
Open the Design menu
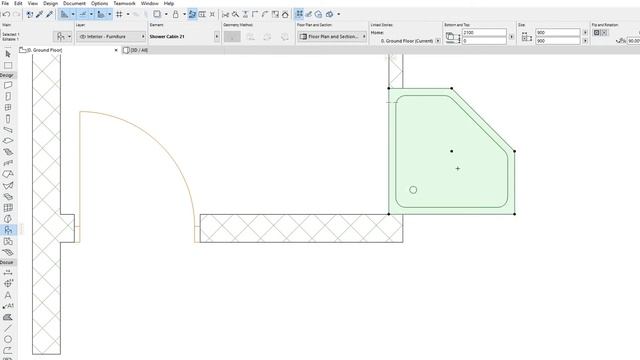[x=50, y=3]
